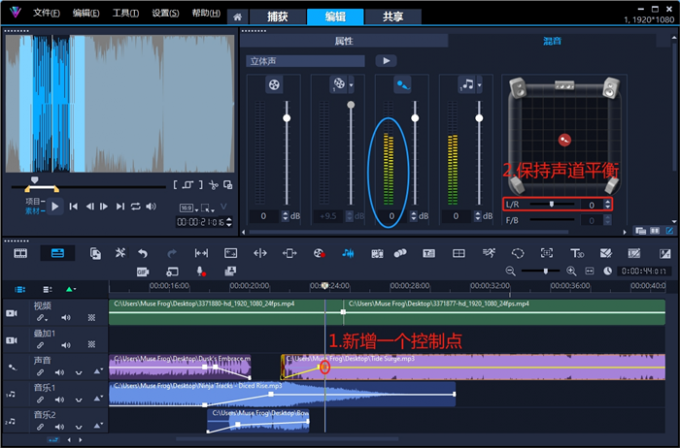680x448 pixels.
Task: Expand the music track dropdown arrow in mixer
Action: [x=482, y=86]
